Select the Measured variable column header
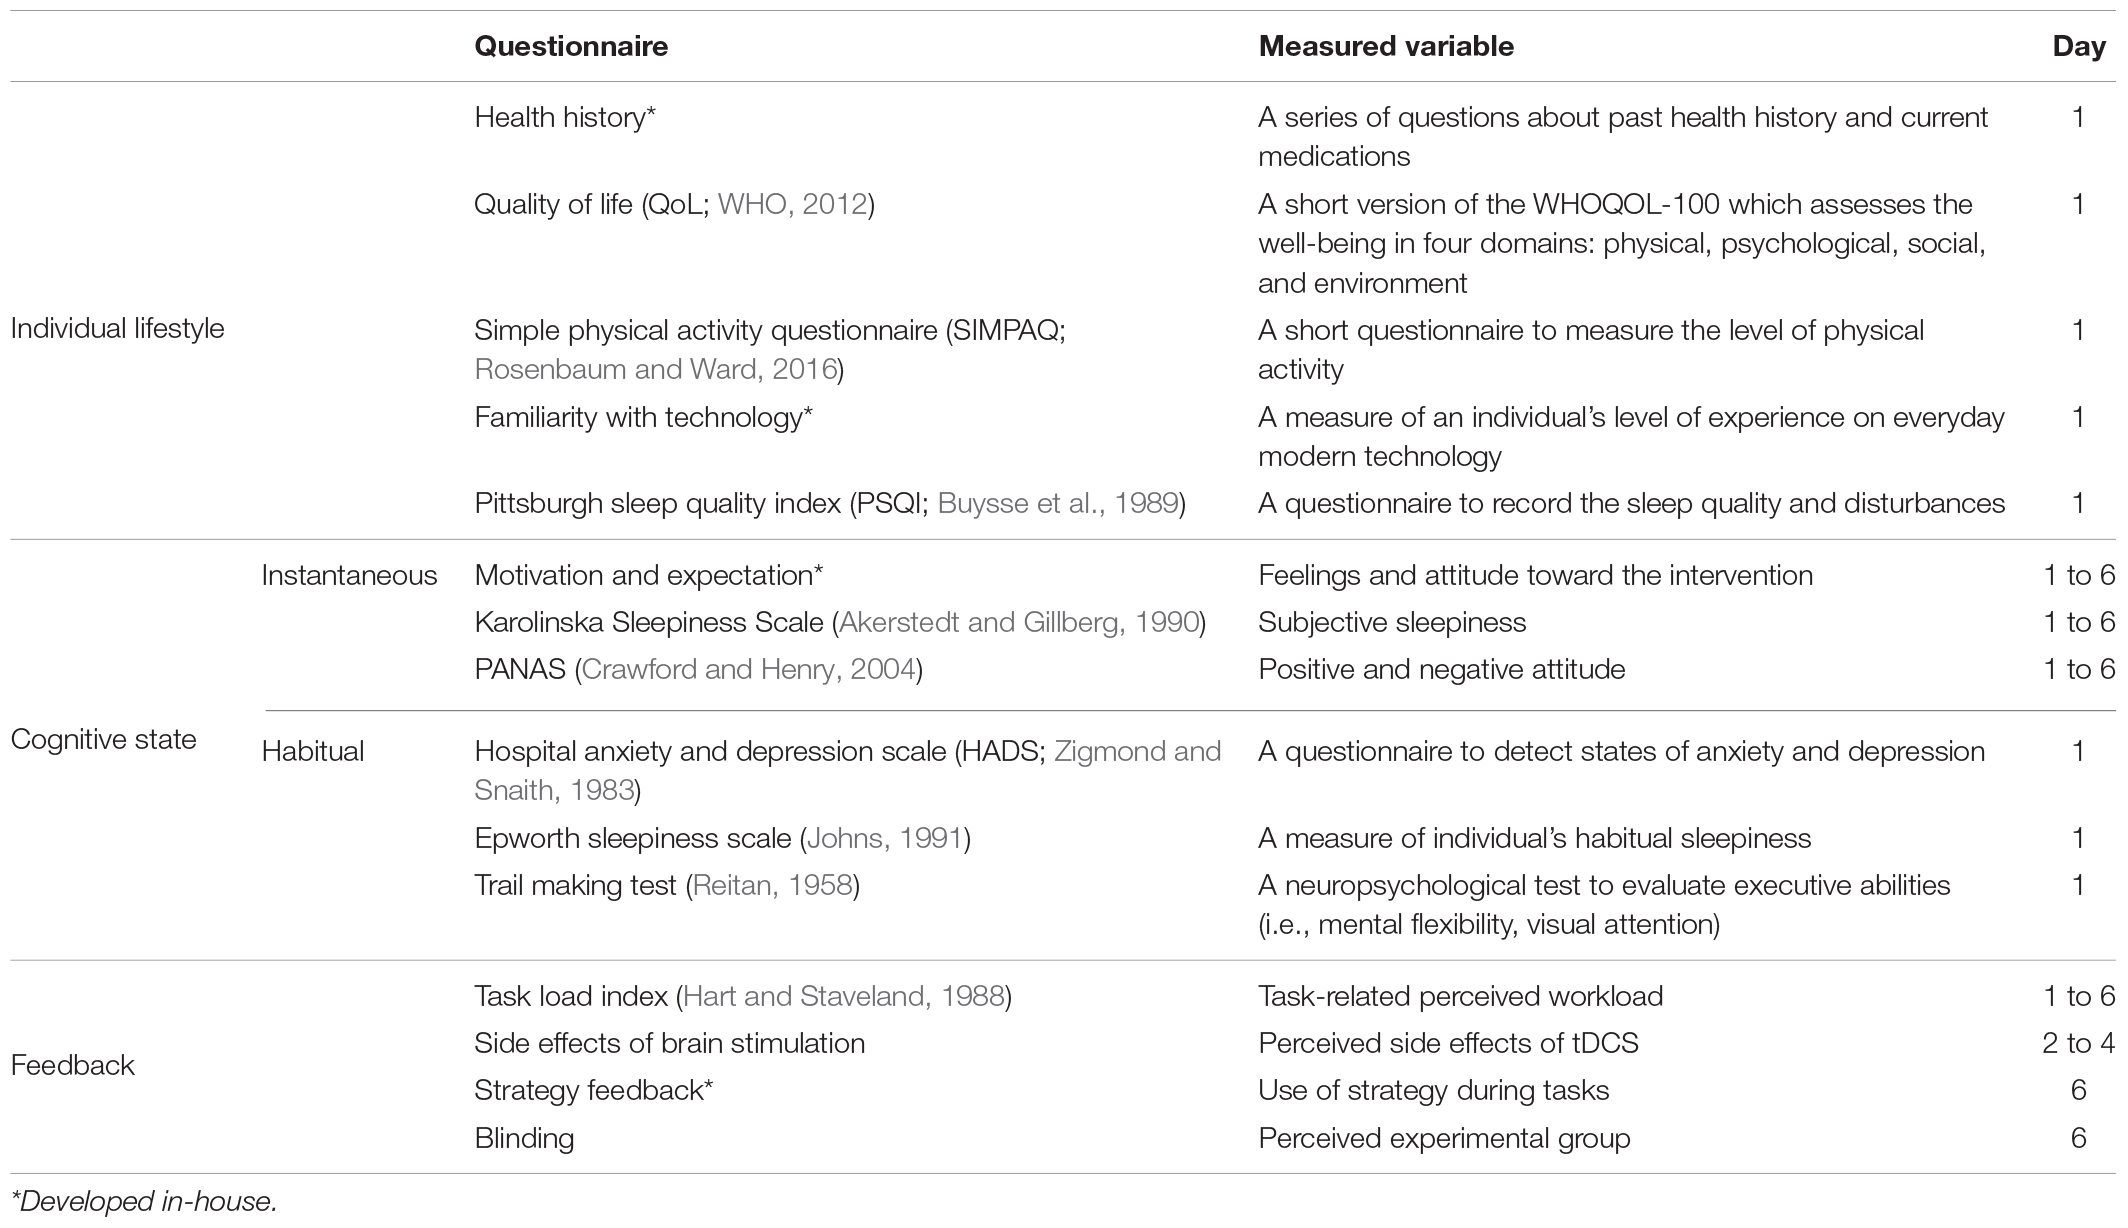This screenshot has width=2128, height=1228. (1386, 47)
